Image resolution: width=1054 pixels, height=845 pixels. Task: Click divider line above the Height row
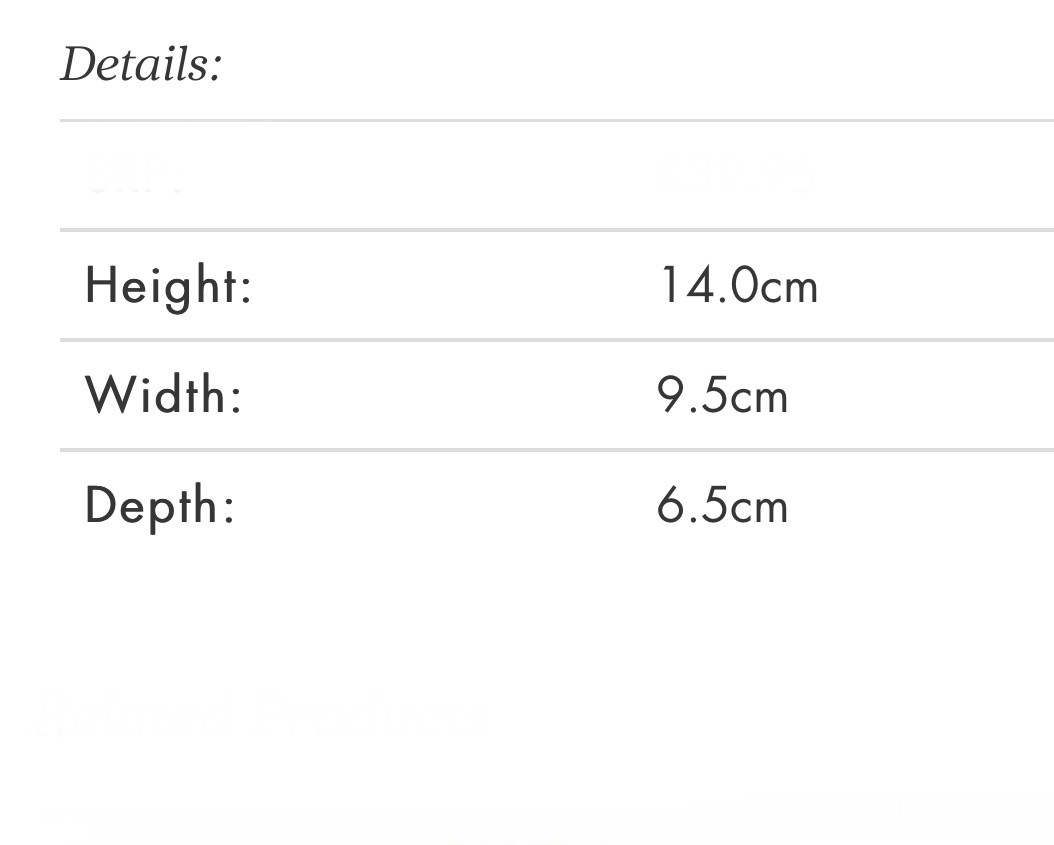(557, 230)
